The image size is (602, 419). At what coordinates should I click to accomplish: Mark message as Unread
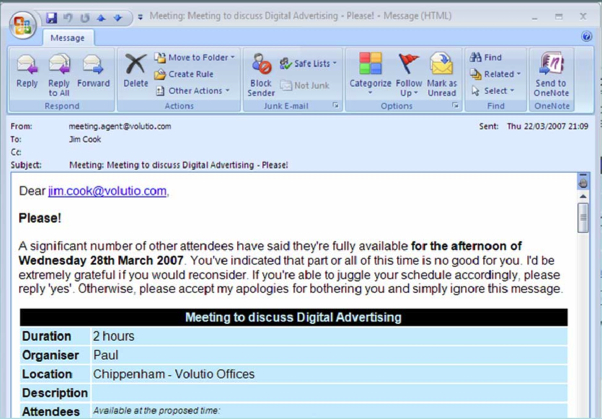click(x=442, y=72)
